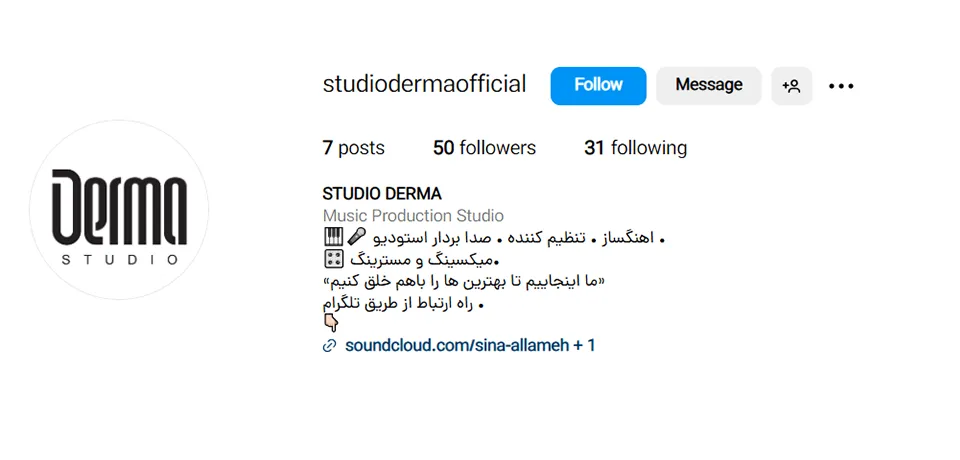Click the add similar accounts person icon
The height and width of the screenshot is (460, 960).
coord(792,86)
